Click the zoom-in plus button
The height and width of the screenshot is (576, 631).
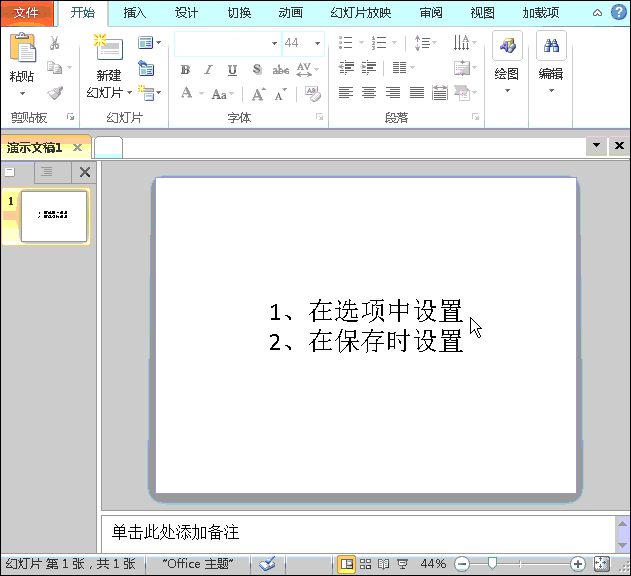click(x=578, y=564)
